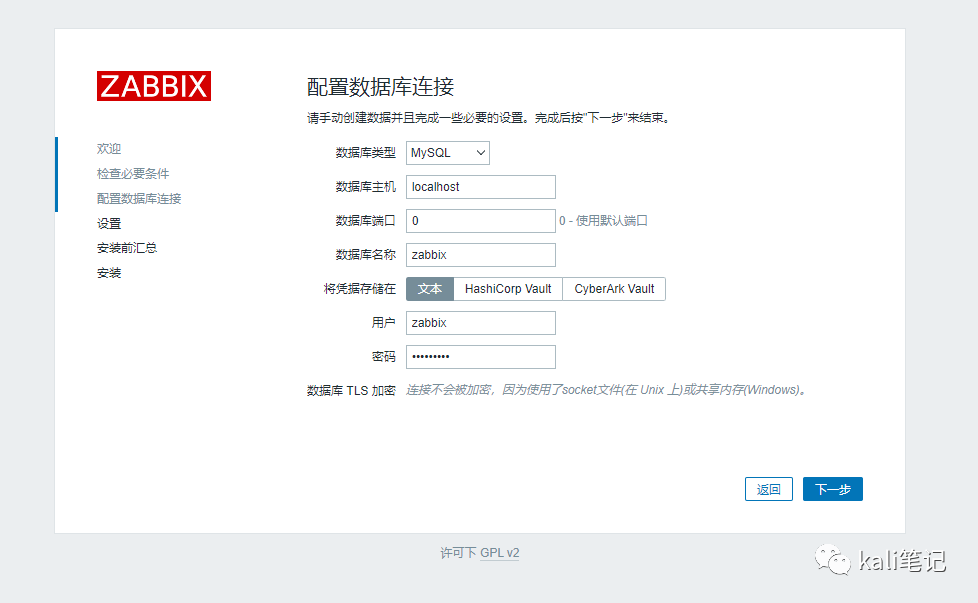Click the 数据库类型 label
Image resolution: width=978 pixels, height=603 pixels.
(366, 153)
